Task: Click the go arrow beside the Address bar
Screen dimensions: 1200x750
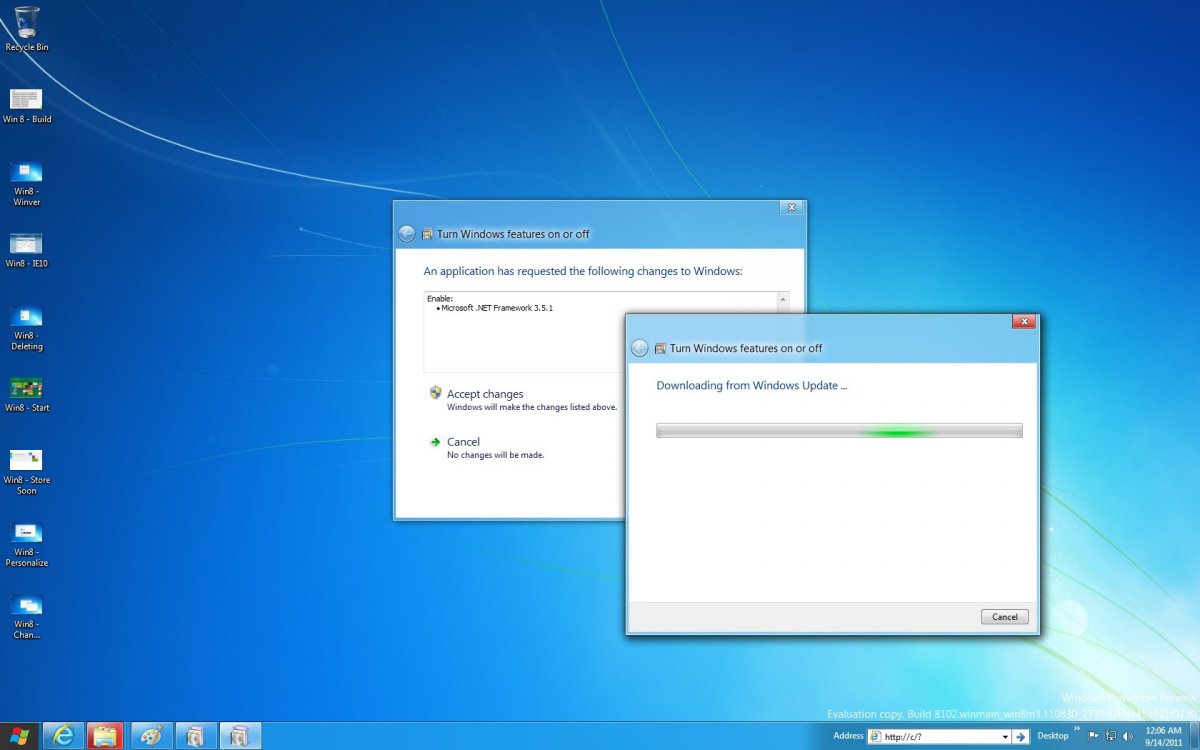Action: coord(1021,736)
